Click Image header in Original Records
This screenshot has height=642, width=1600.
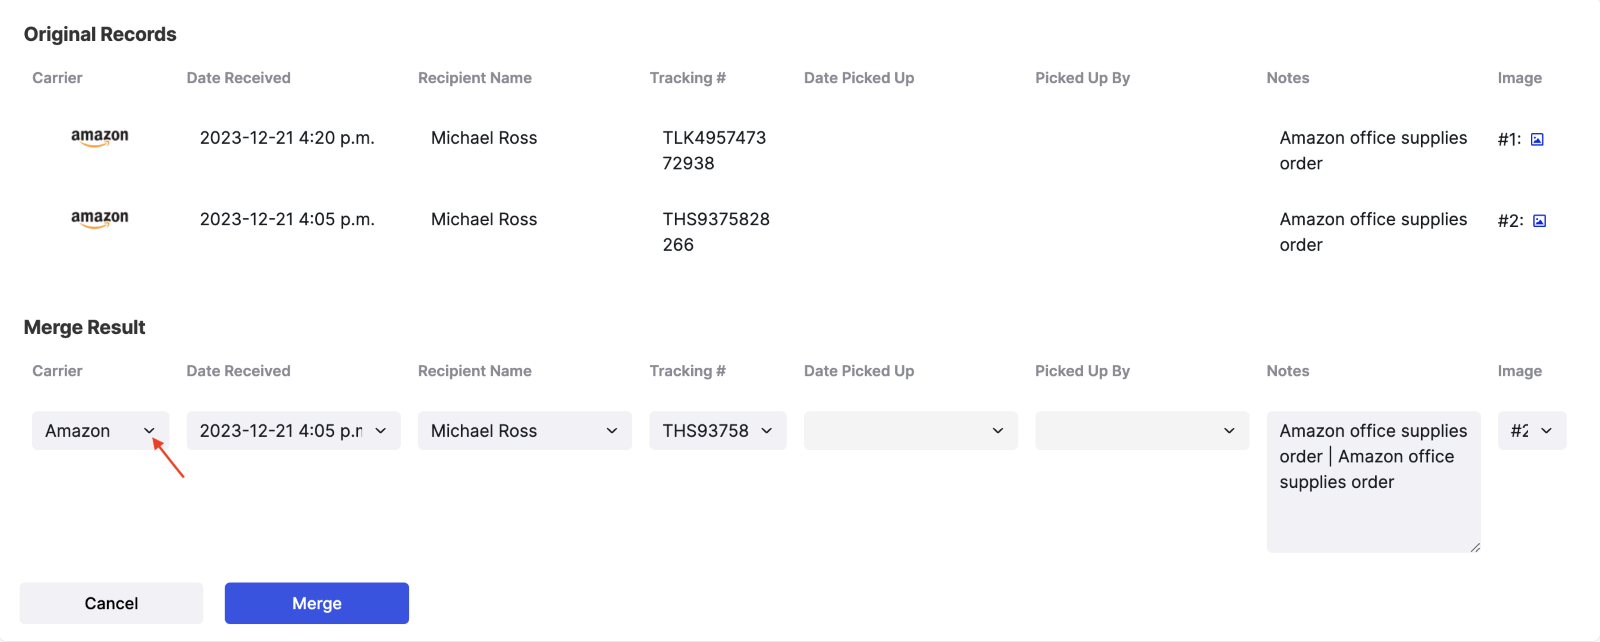tap(1520, 78)
